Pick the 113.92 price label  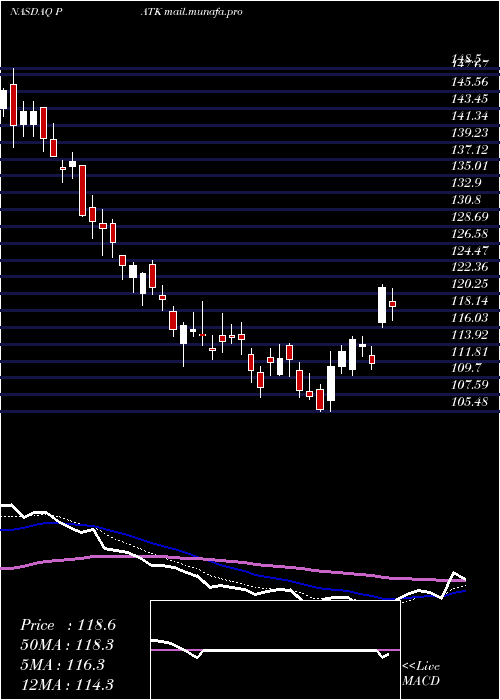pos(470,334)
